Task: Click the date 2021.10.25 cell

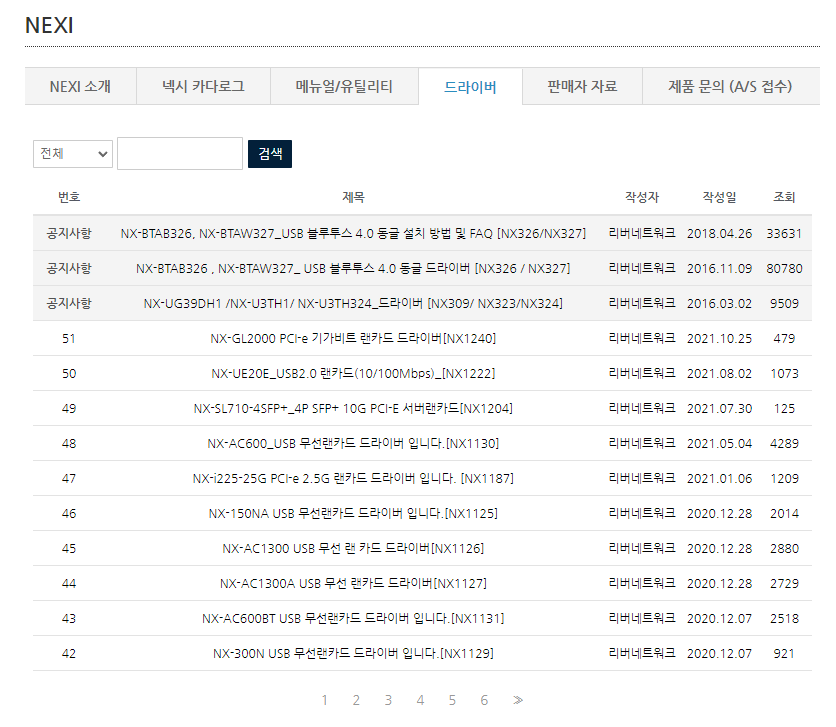Action: tap(719, 338)
